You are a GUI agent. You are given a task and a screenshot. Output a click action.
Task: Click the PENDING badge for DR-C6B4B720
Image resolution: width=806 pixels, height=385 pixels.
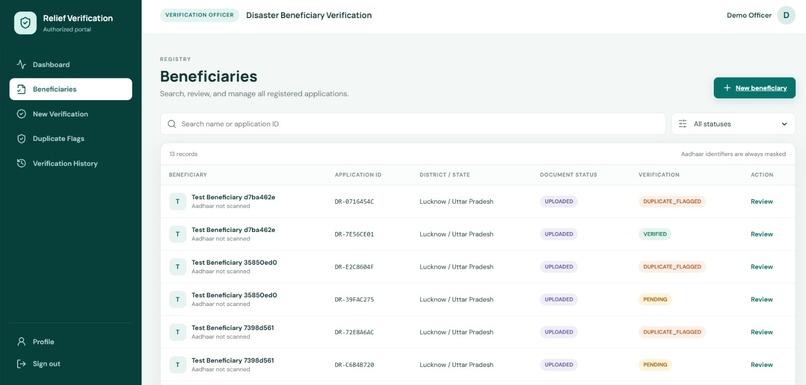click(x=655, y=364)
